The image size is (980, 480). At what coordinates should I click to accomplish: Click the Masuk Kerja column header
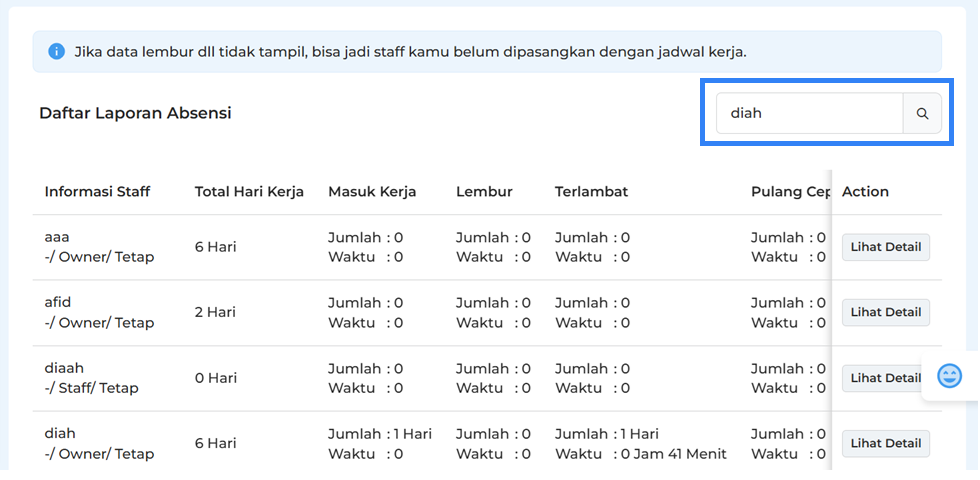coord(372,191)
